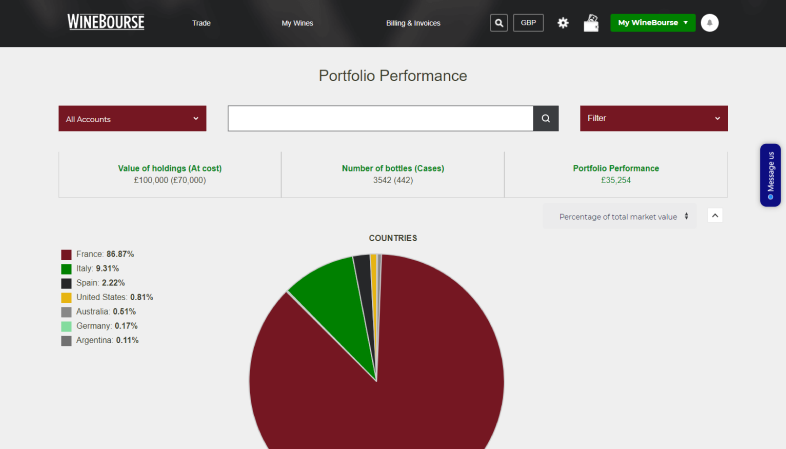Select the dark Spain pie slice
This screenshot has width=786, height=449.
click(365, 286)
